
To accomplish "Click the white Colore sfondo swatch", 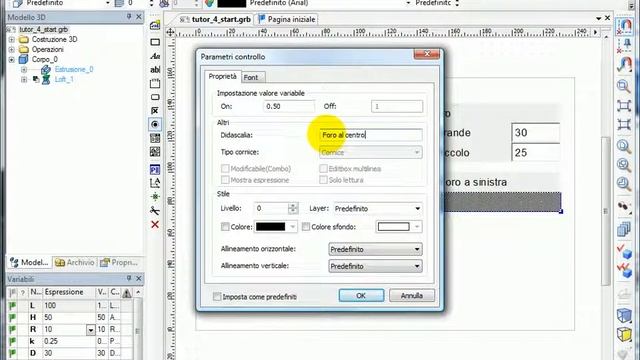I will pyautogui.click(x=393, y=227).
